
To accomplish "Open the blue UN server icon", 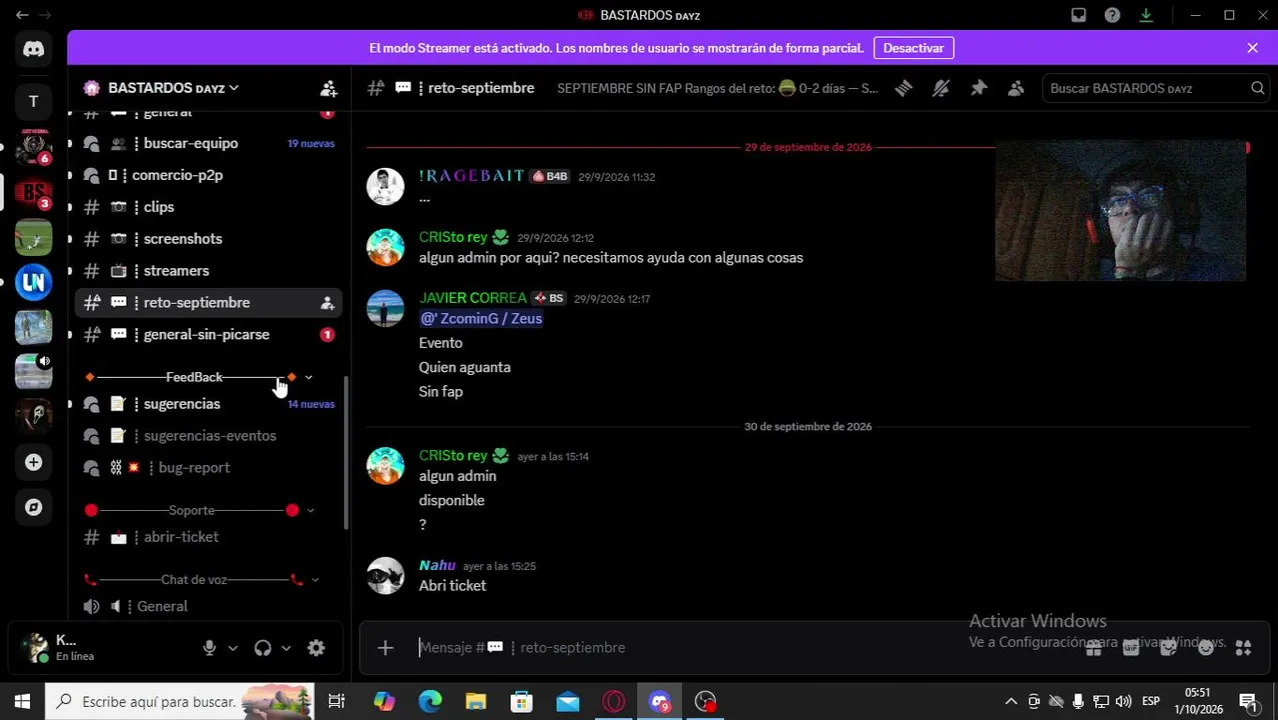I will tap(33, 282).
